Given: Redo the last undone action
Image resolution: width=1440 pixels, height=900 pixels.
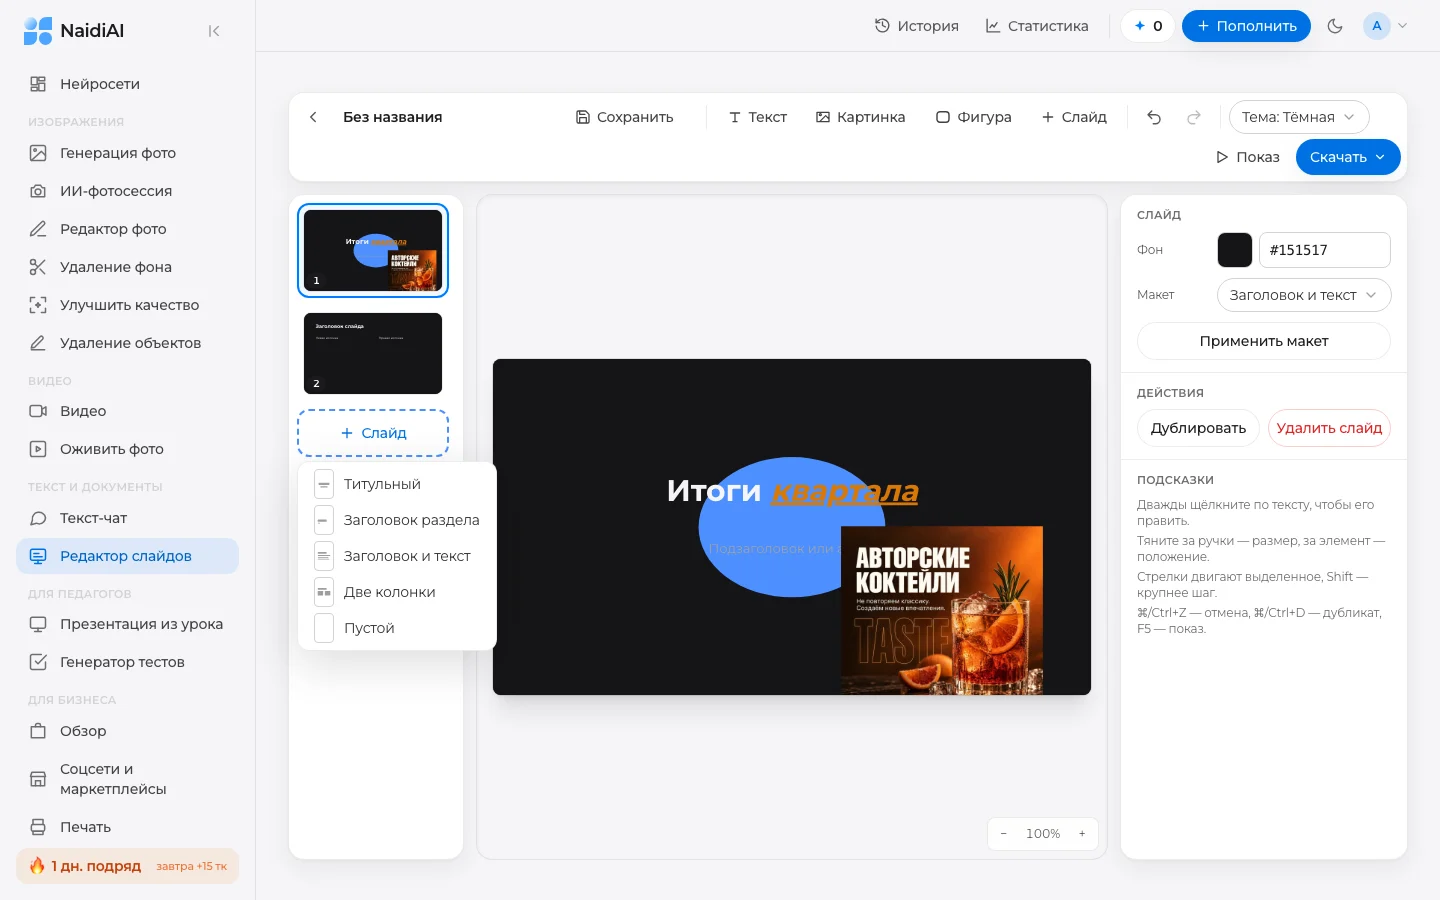Looking at the screenshot, I should click(x=1194, y=117).
